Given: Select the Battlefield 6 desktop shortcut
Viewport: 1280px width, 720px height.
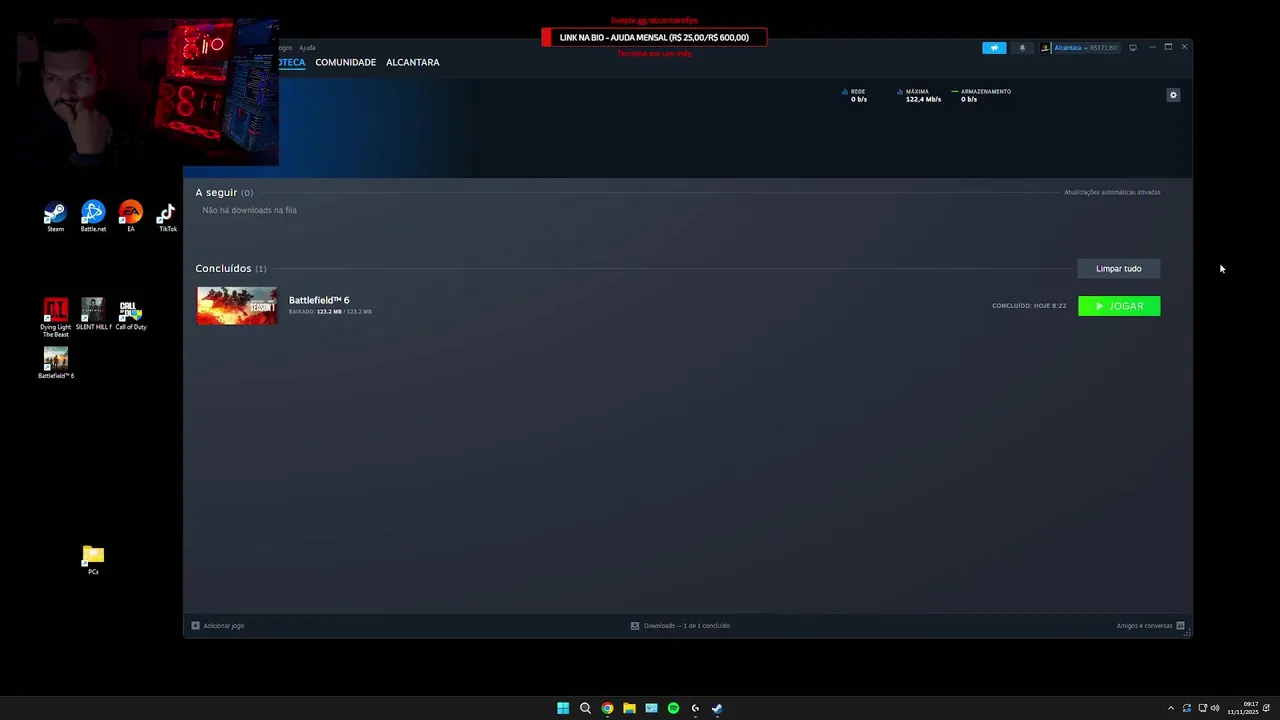Looking at the screenshot, I should click(56, 362).
